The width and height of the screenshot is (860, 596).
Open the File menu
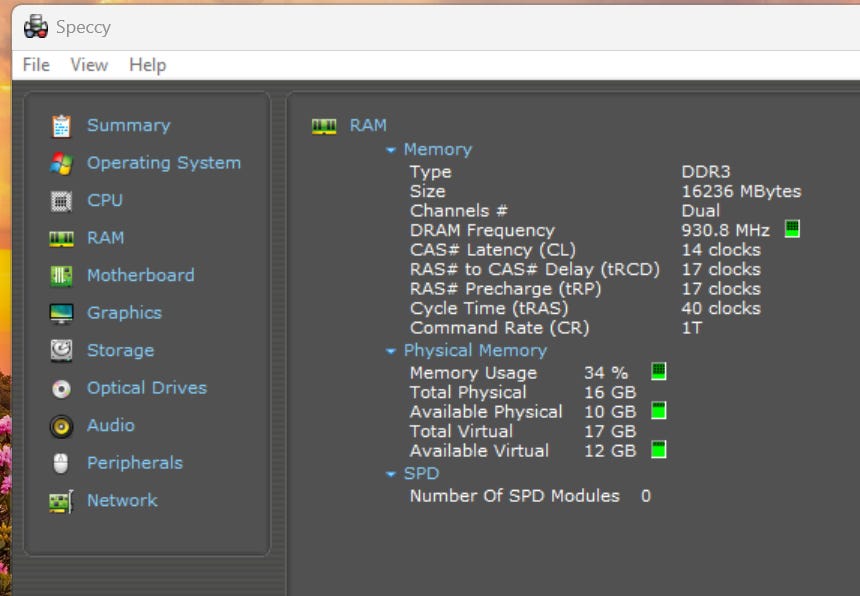(36, 65)
